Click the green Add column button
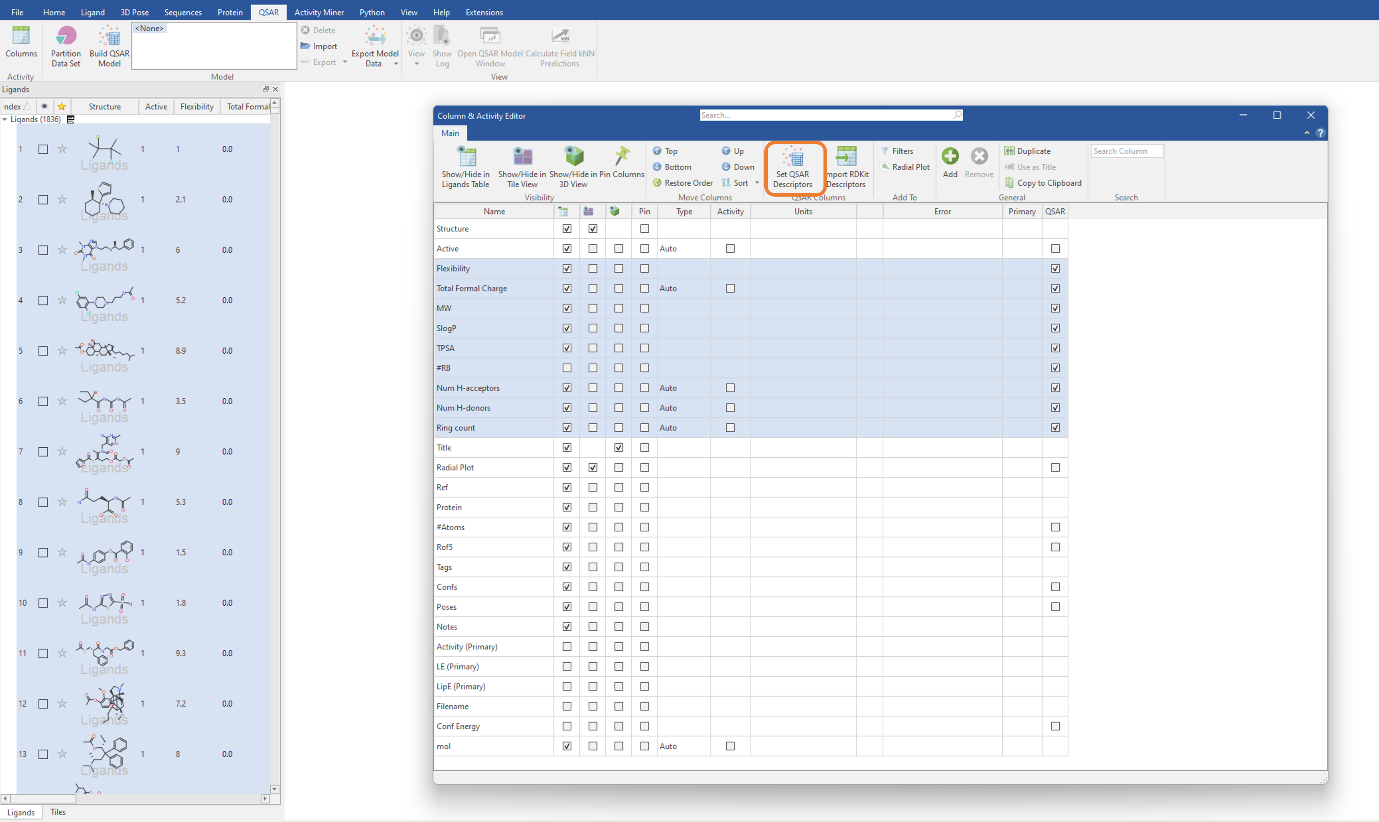The image size is (1379, 822). tap(950, 163)
